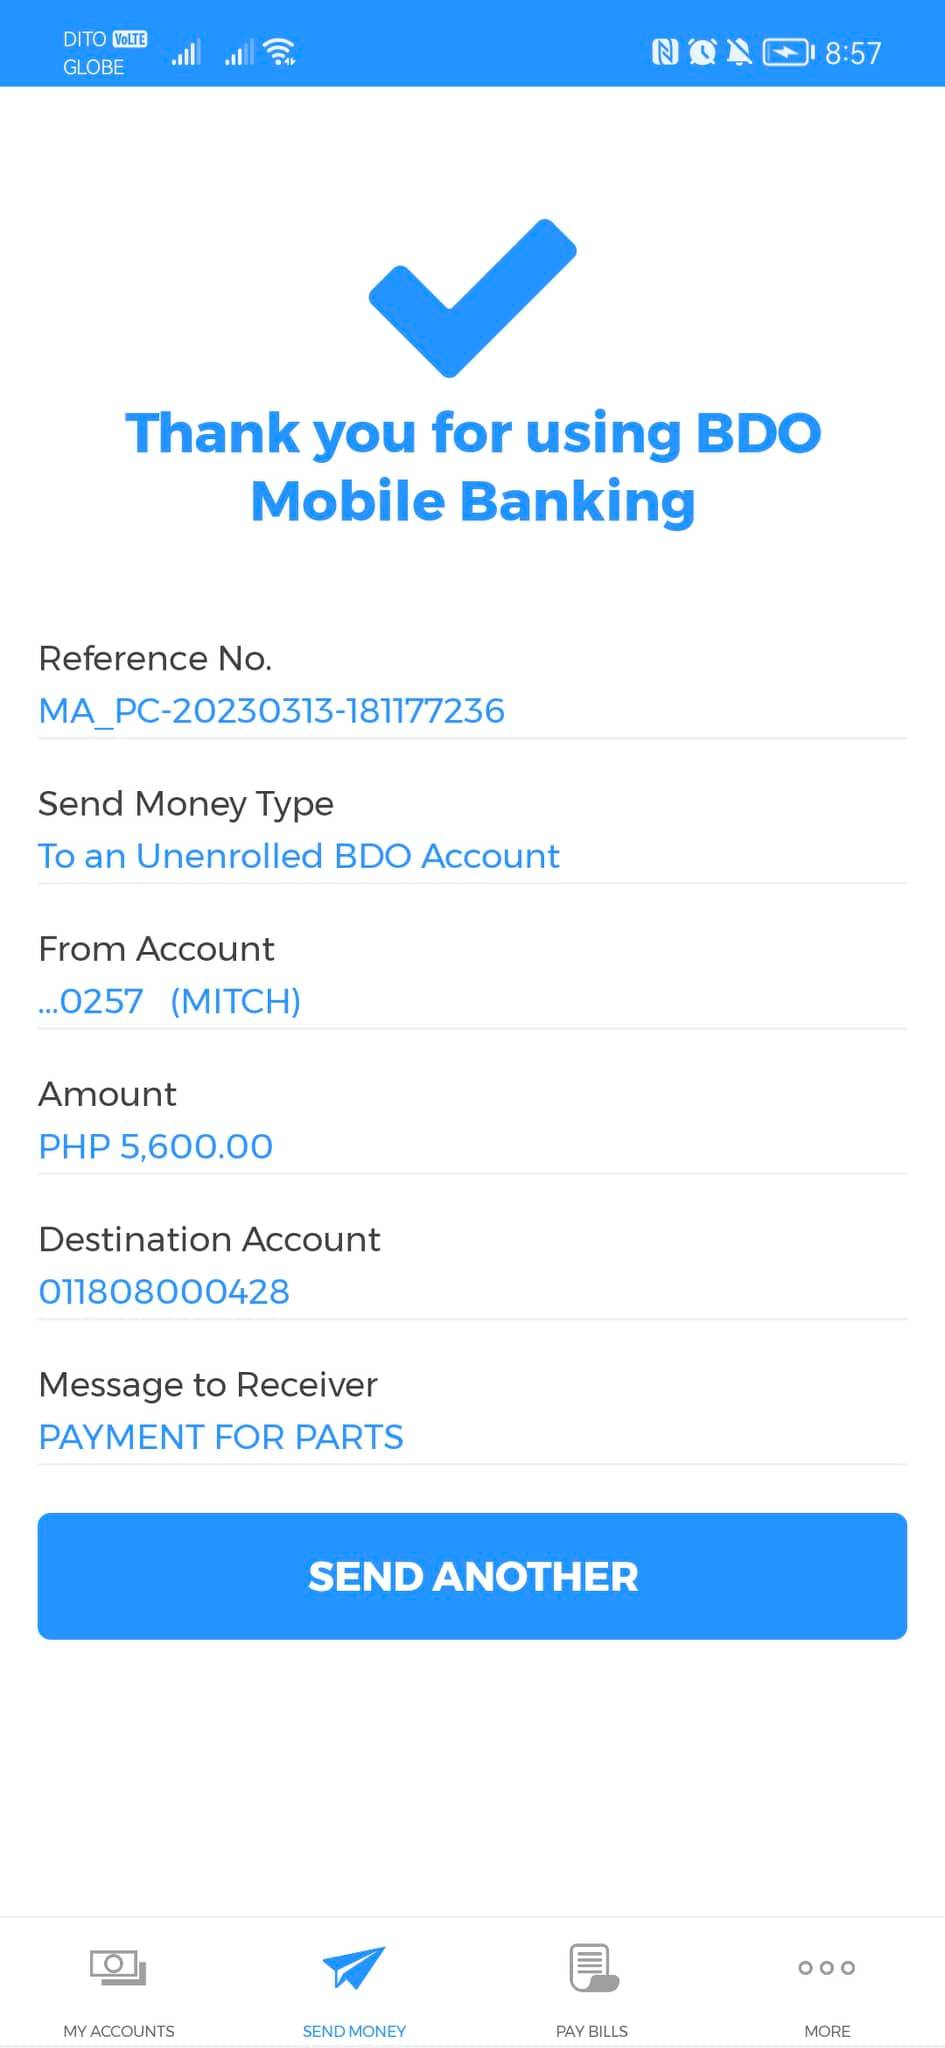945x2048 pixels.
Task: Tap the Wi-Fi signal icon
Action: [281, 52]
